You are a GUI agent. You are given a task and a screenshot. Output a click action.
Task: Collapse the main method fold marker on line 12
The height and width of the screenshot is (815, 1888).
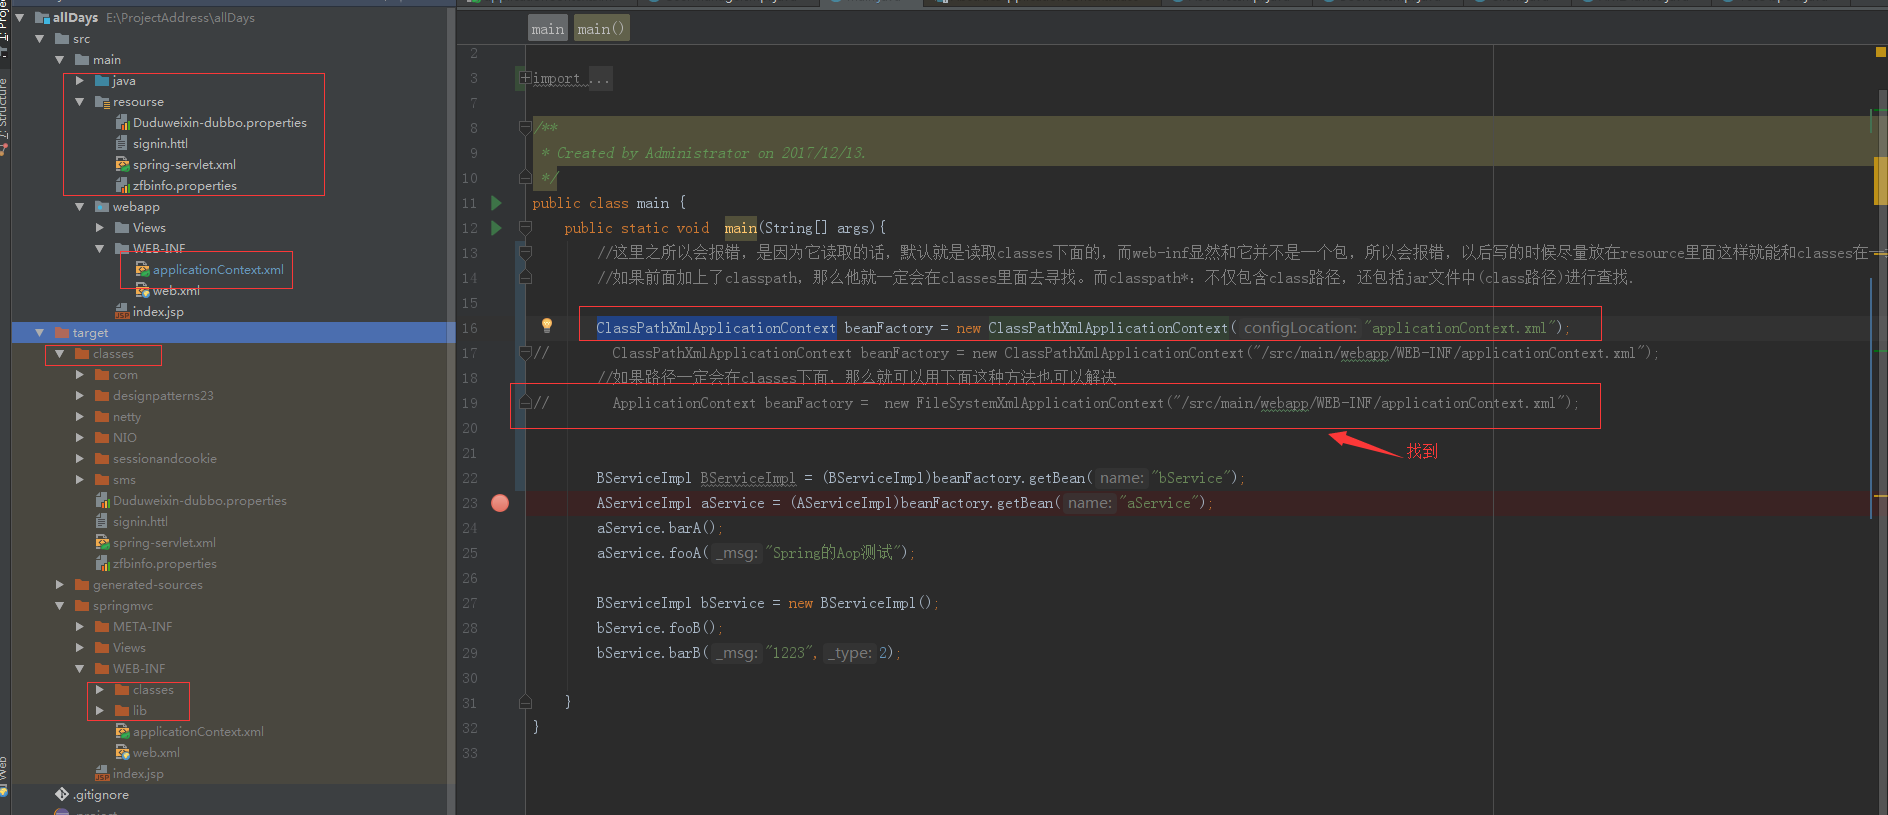tap(525, 228)
